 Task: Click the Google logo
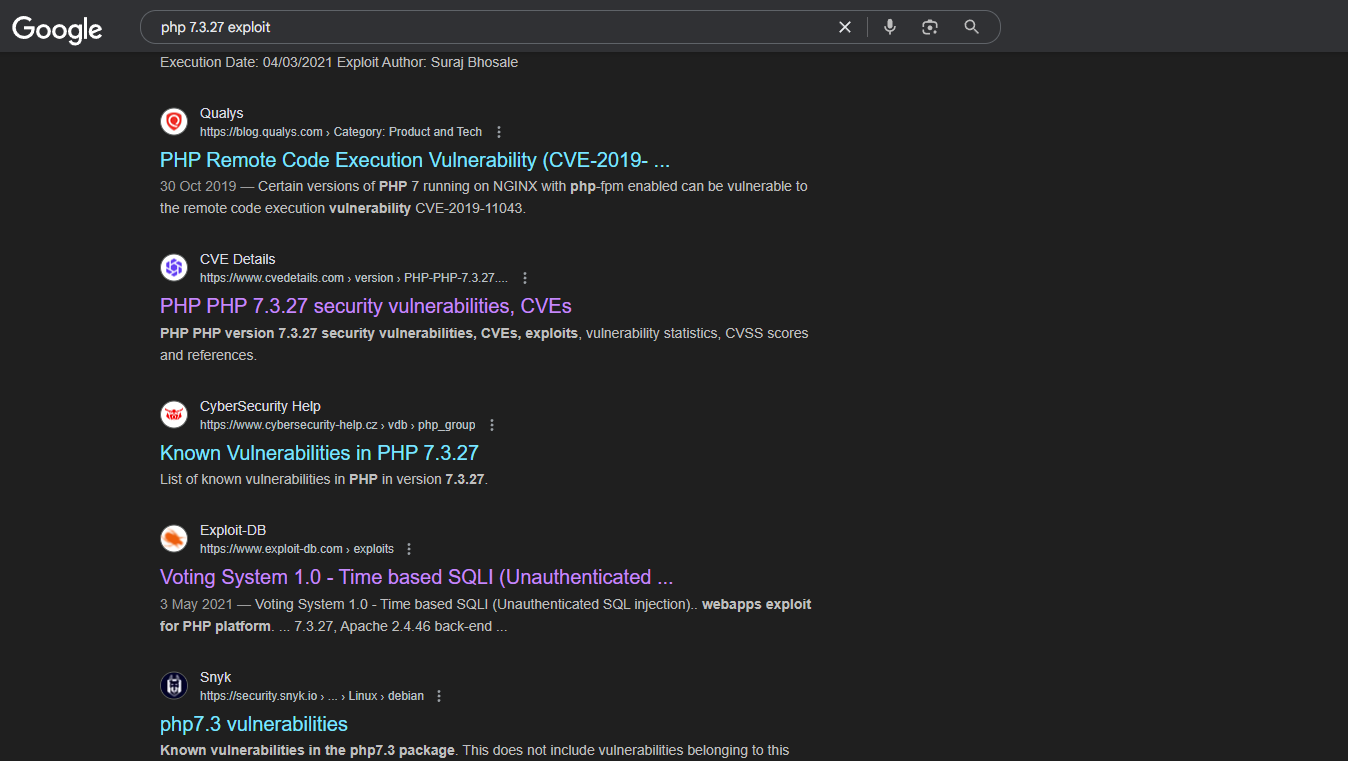pos(57,29)
